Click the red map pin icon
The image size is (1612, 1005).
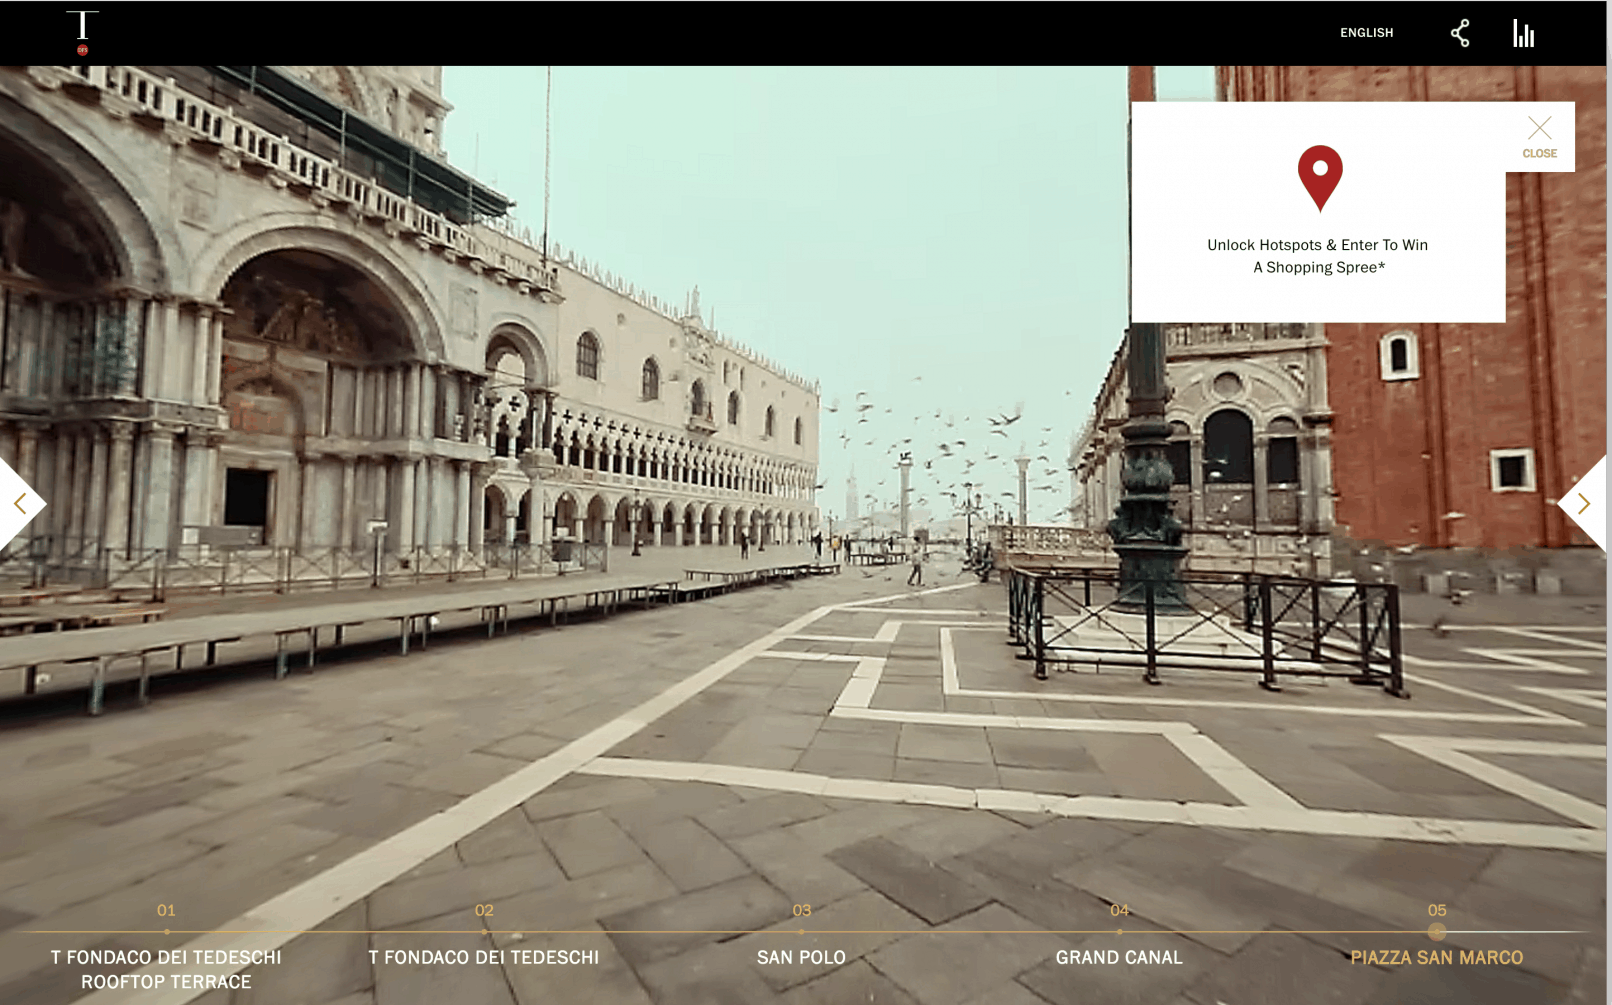1319,177
